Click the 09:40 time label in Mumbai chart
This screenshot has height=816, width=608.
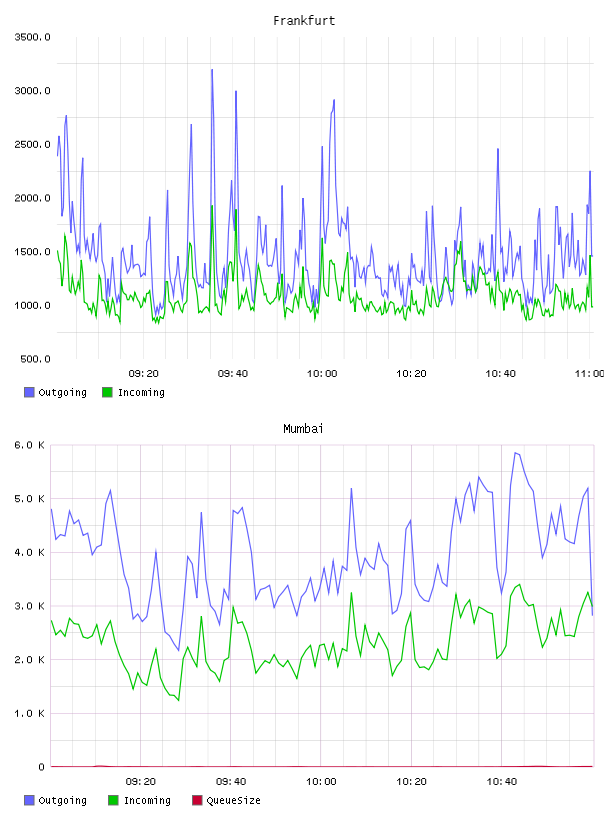tap(231, 782)
